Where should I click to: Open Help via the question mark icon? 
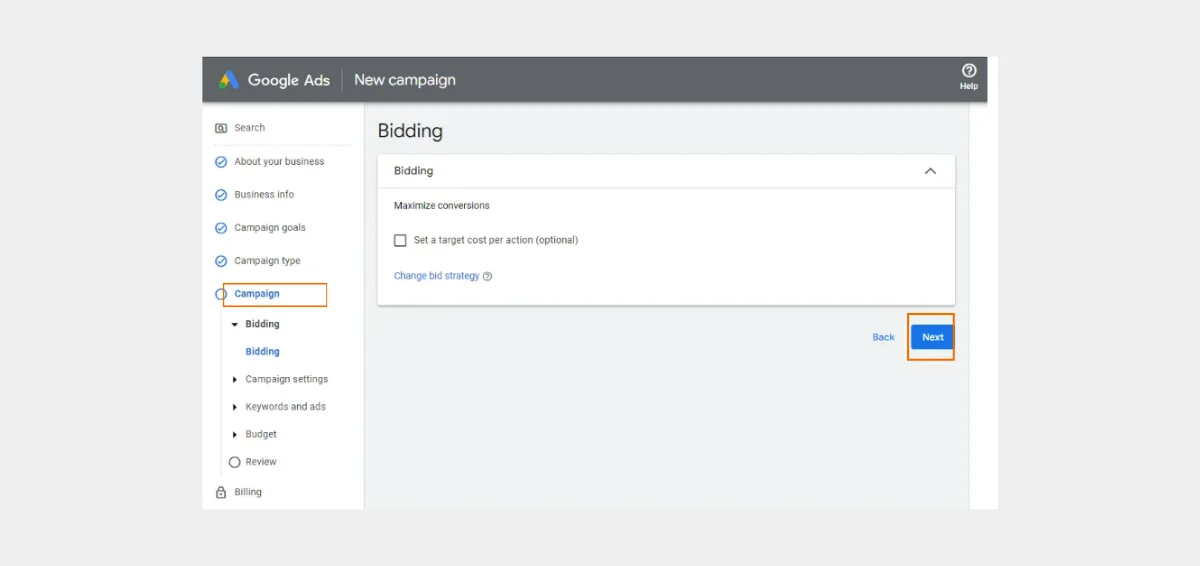pos(969,71)
